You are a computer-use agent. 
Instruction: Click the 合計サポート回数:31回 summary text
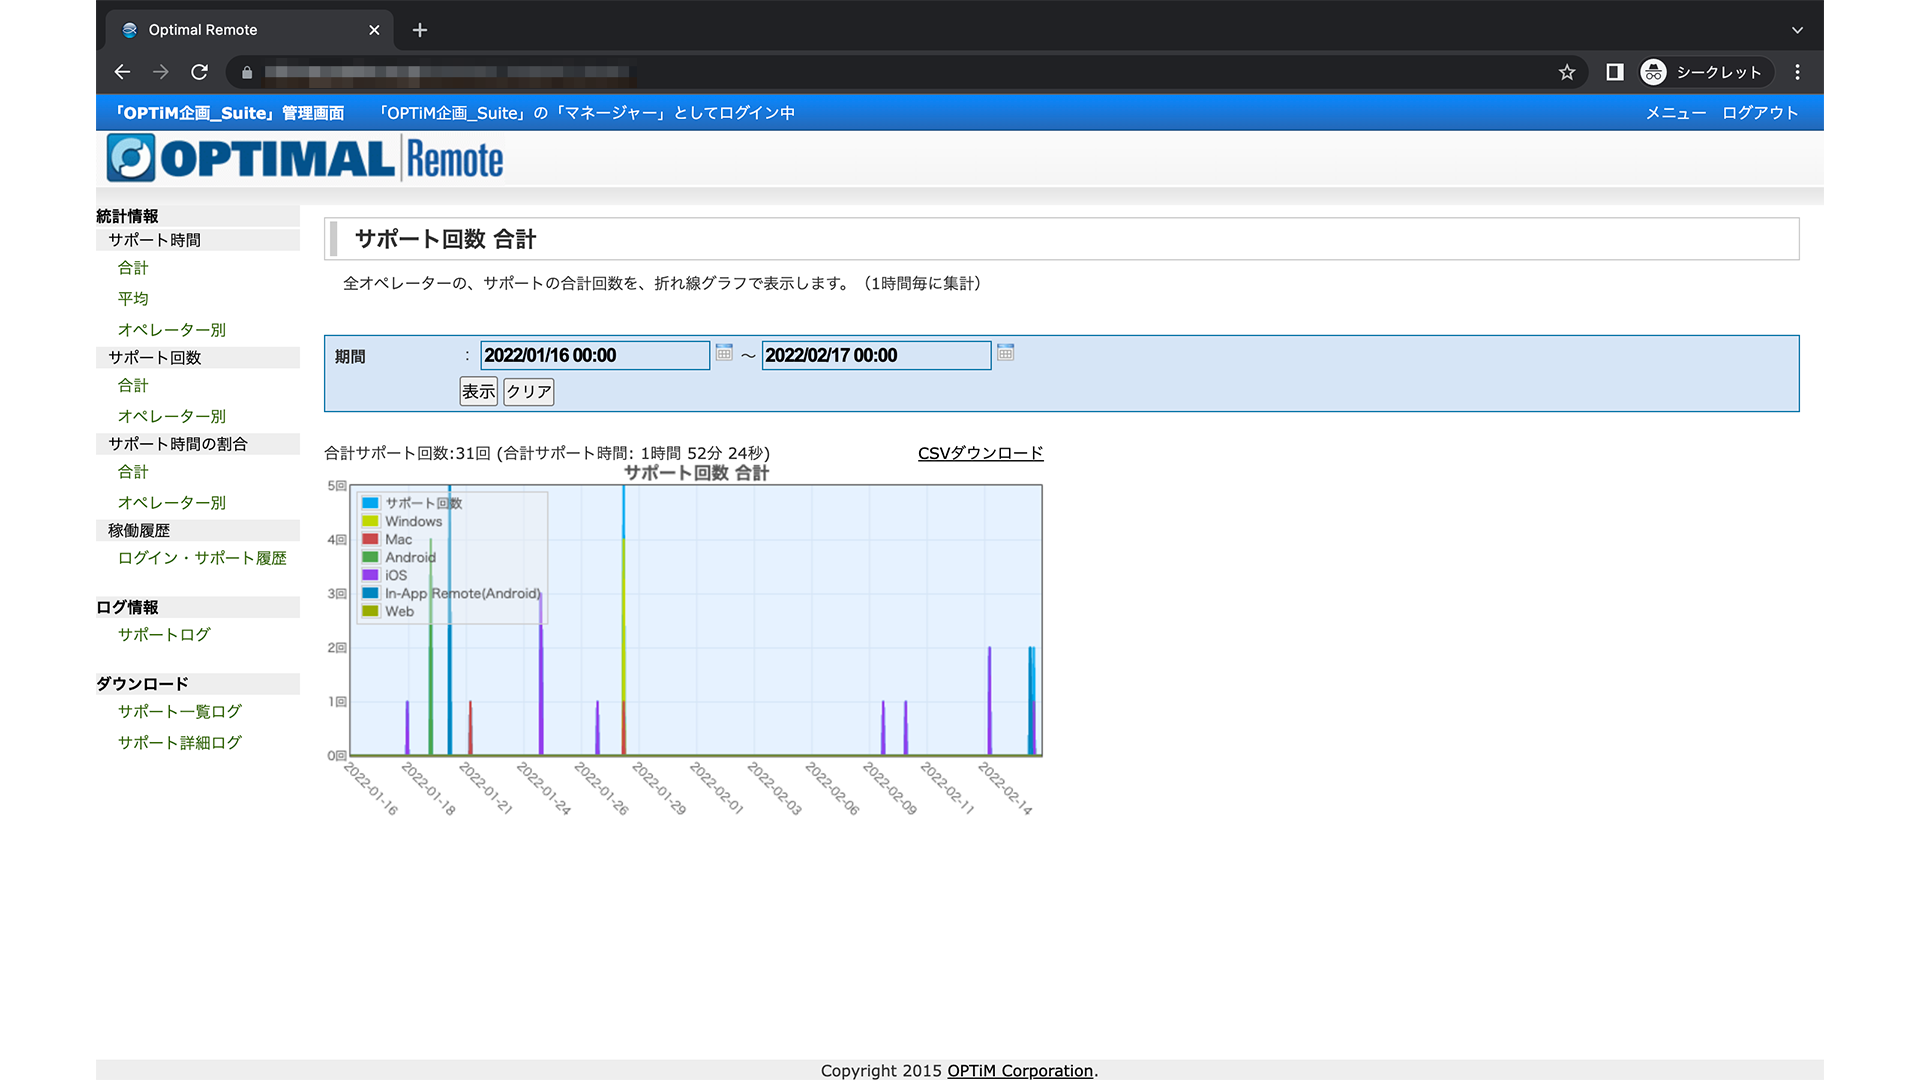[x=407, y=453]
